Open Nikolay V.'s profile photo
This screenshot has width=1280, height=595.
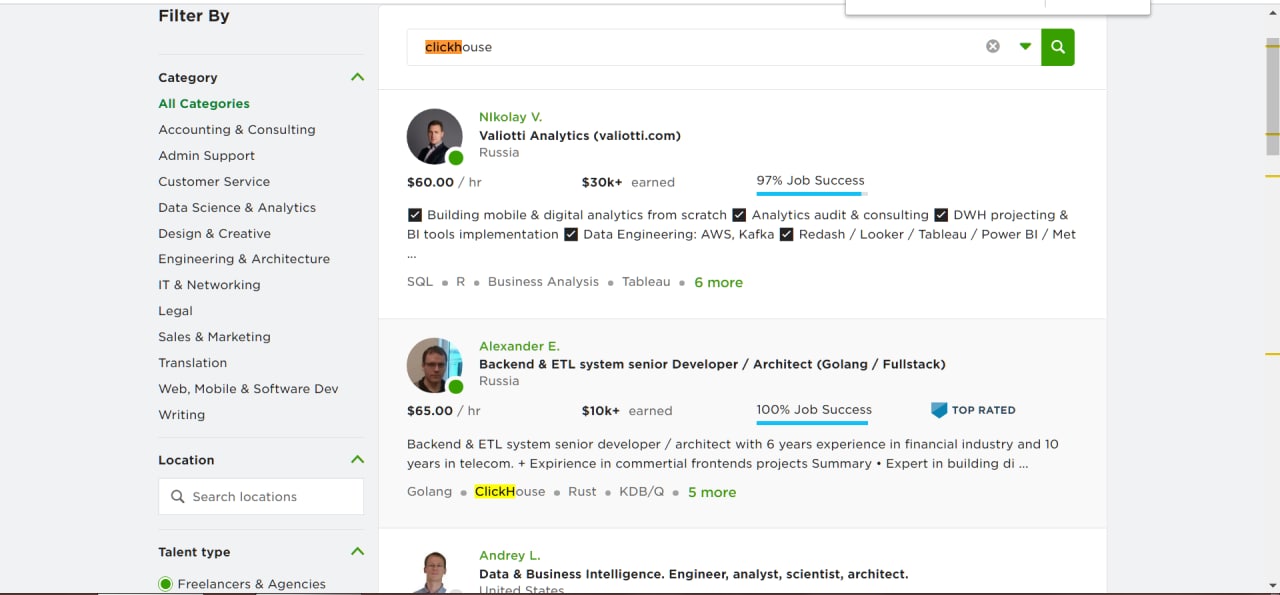435,136
